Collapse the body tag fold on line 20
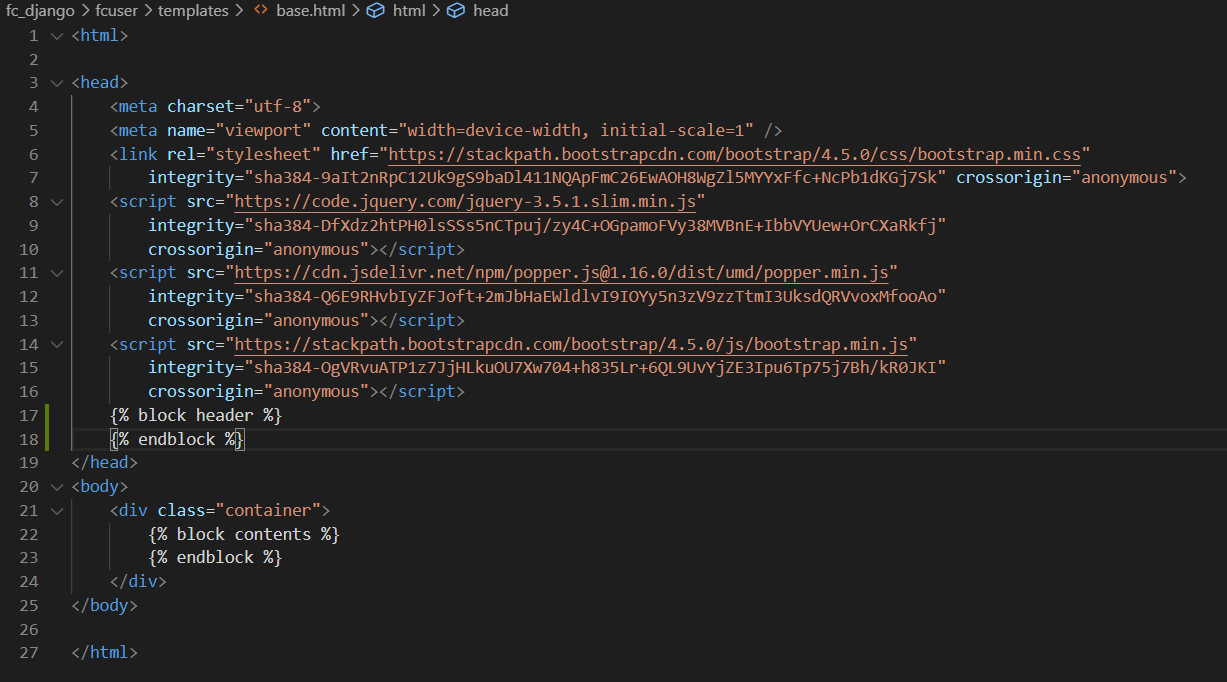This screenshot has height=682, width=1227. tap(56, 487)
